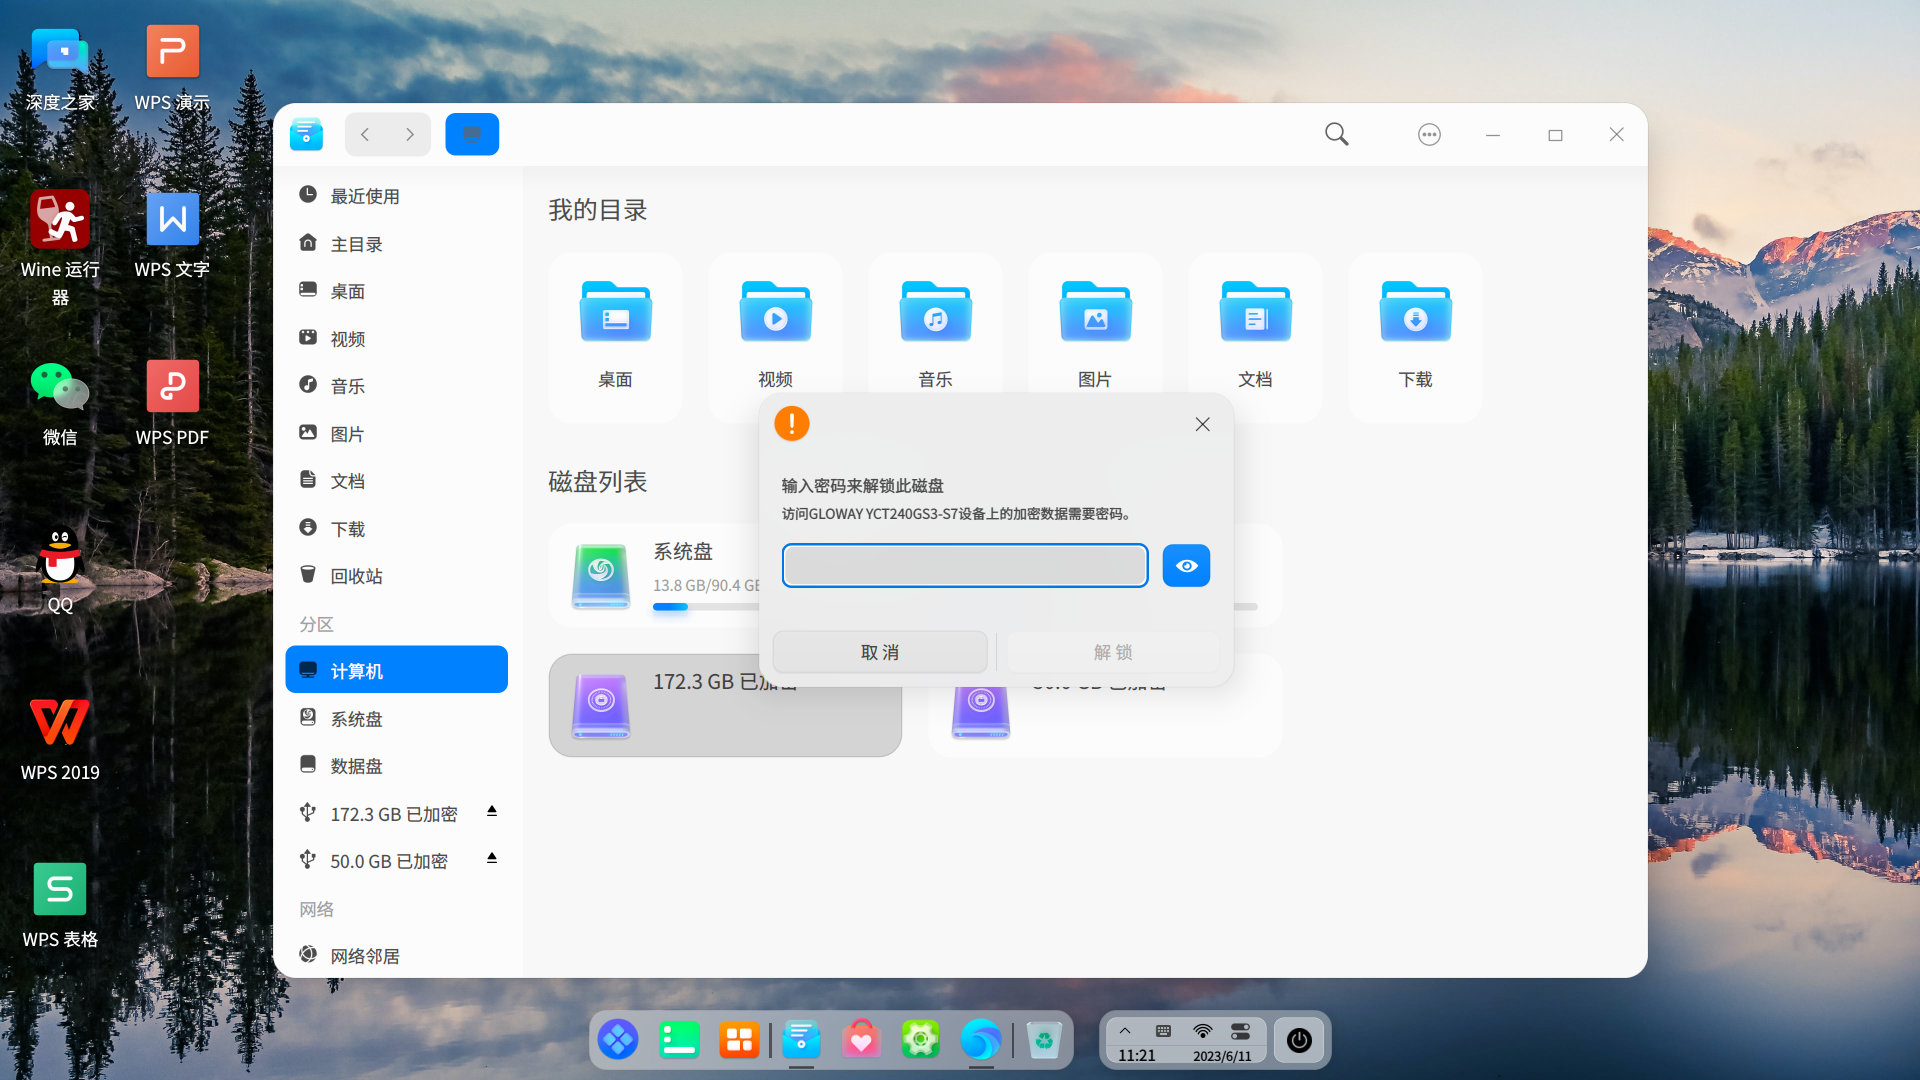Eject the 172.3 GB 已加密 partition

pyautogui.click(x=491, y=812)
